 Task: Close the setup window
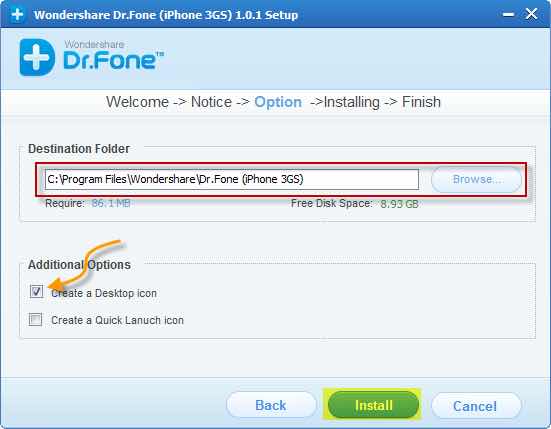tap(531, 14)
